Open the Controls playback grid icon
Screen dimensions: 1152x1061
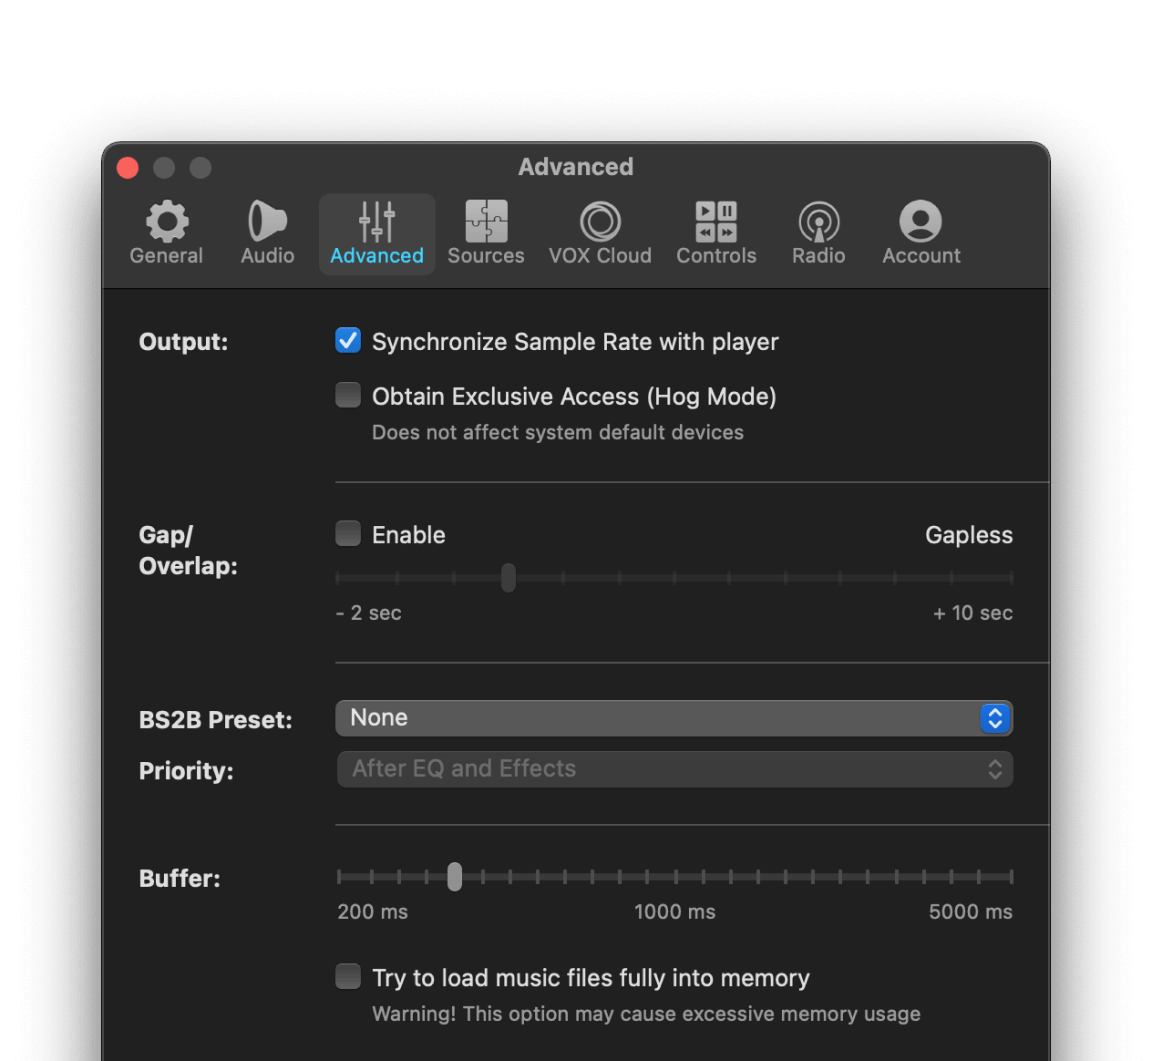click(716, 221)
